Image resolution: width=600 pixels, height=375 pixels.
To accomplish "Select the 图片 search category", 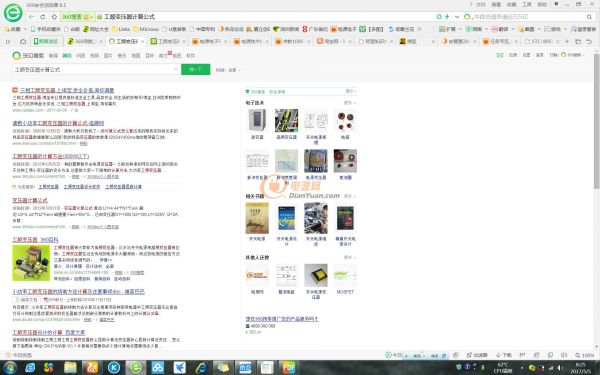I will click(x=108, y=55).
